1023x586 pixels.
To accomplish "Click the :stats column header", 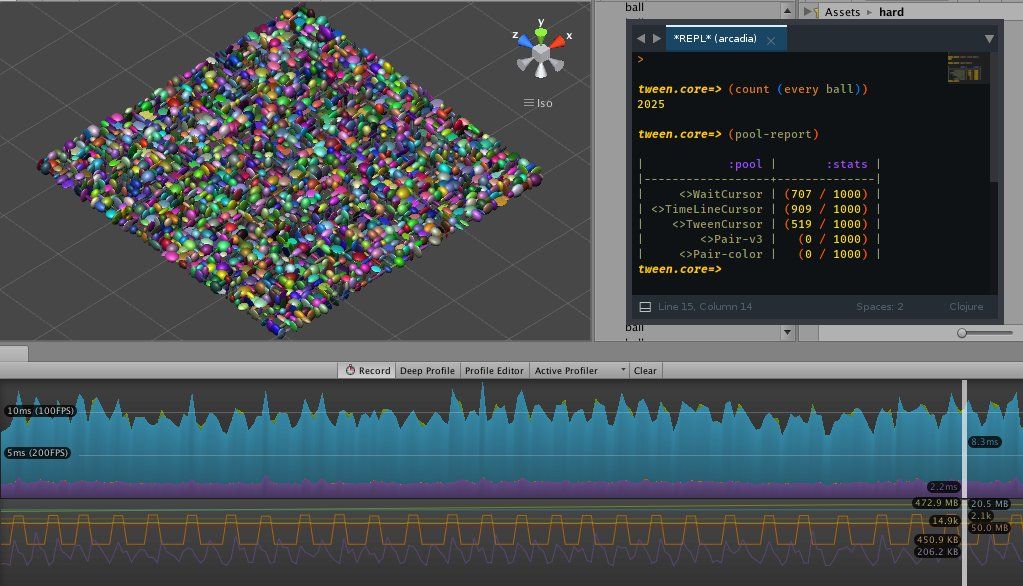I will 847,164.
